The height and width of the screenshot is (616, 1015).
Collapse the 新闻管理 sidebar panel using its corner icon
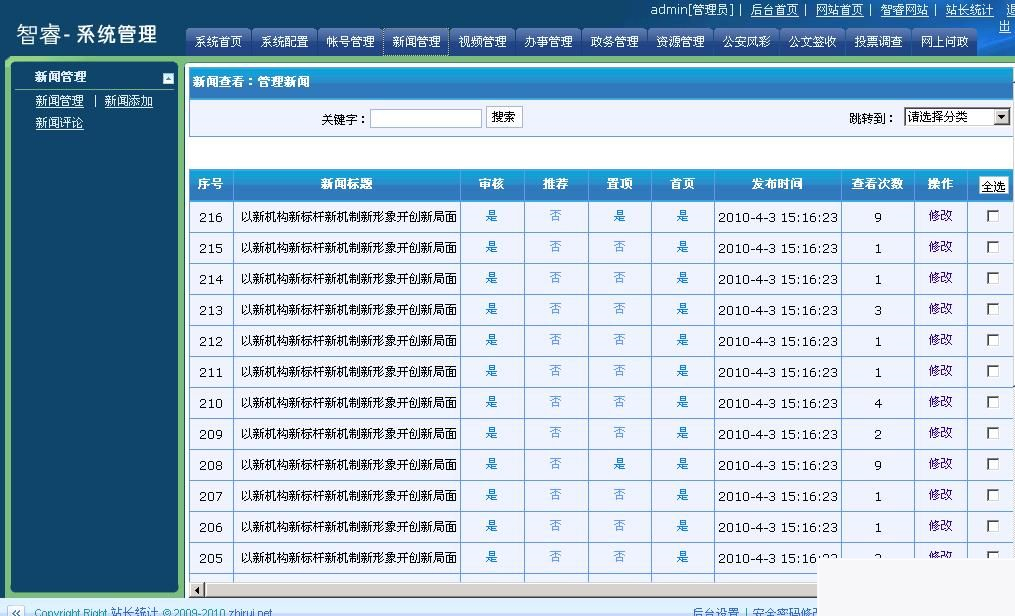click(x=167, y=76)
